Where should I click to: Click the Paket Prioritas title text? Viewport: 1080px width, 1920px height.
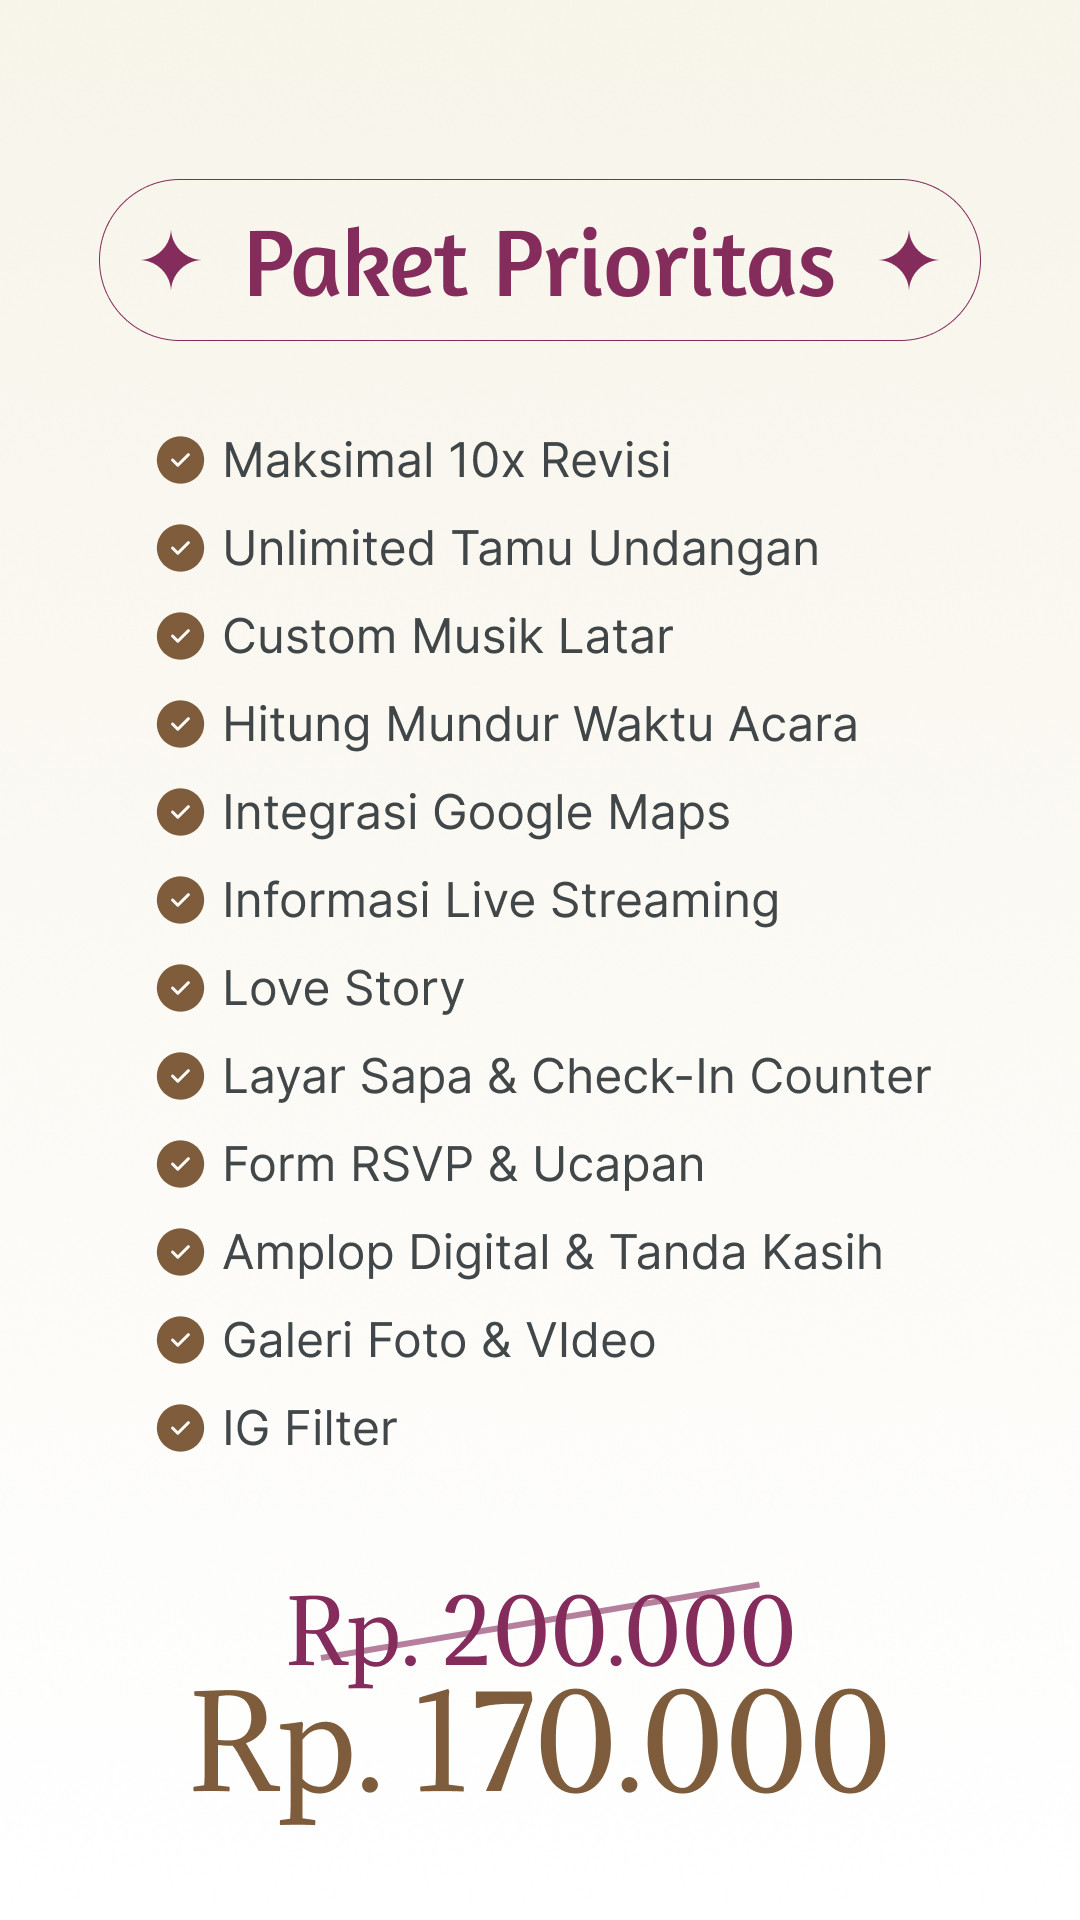(540, 263)
